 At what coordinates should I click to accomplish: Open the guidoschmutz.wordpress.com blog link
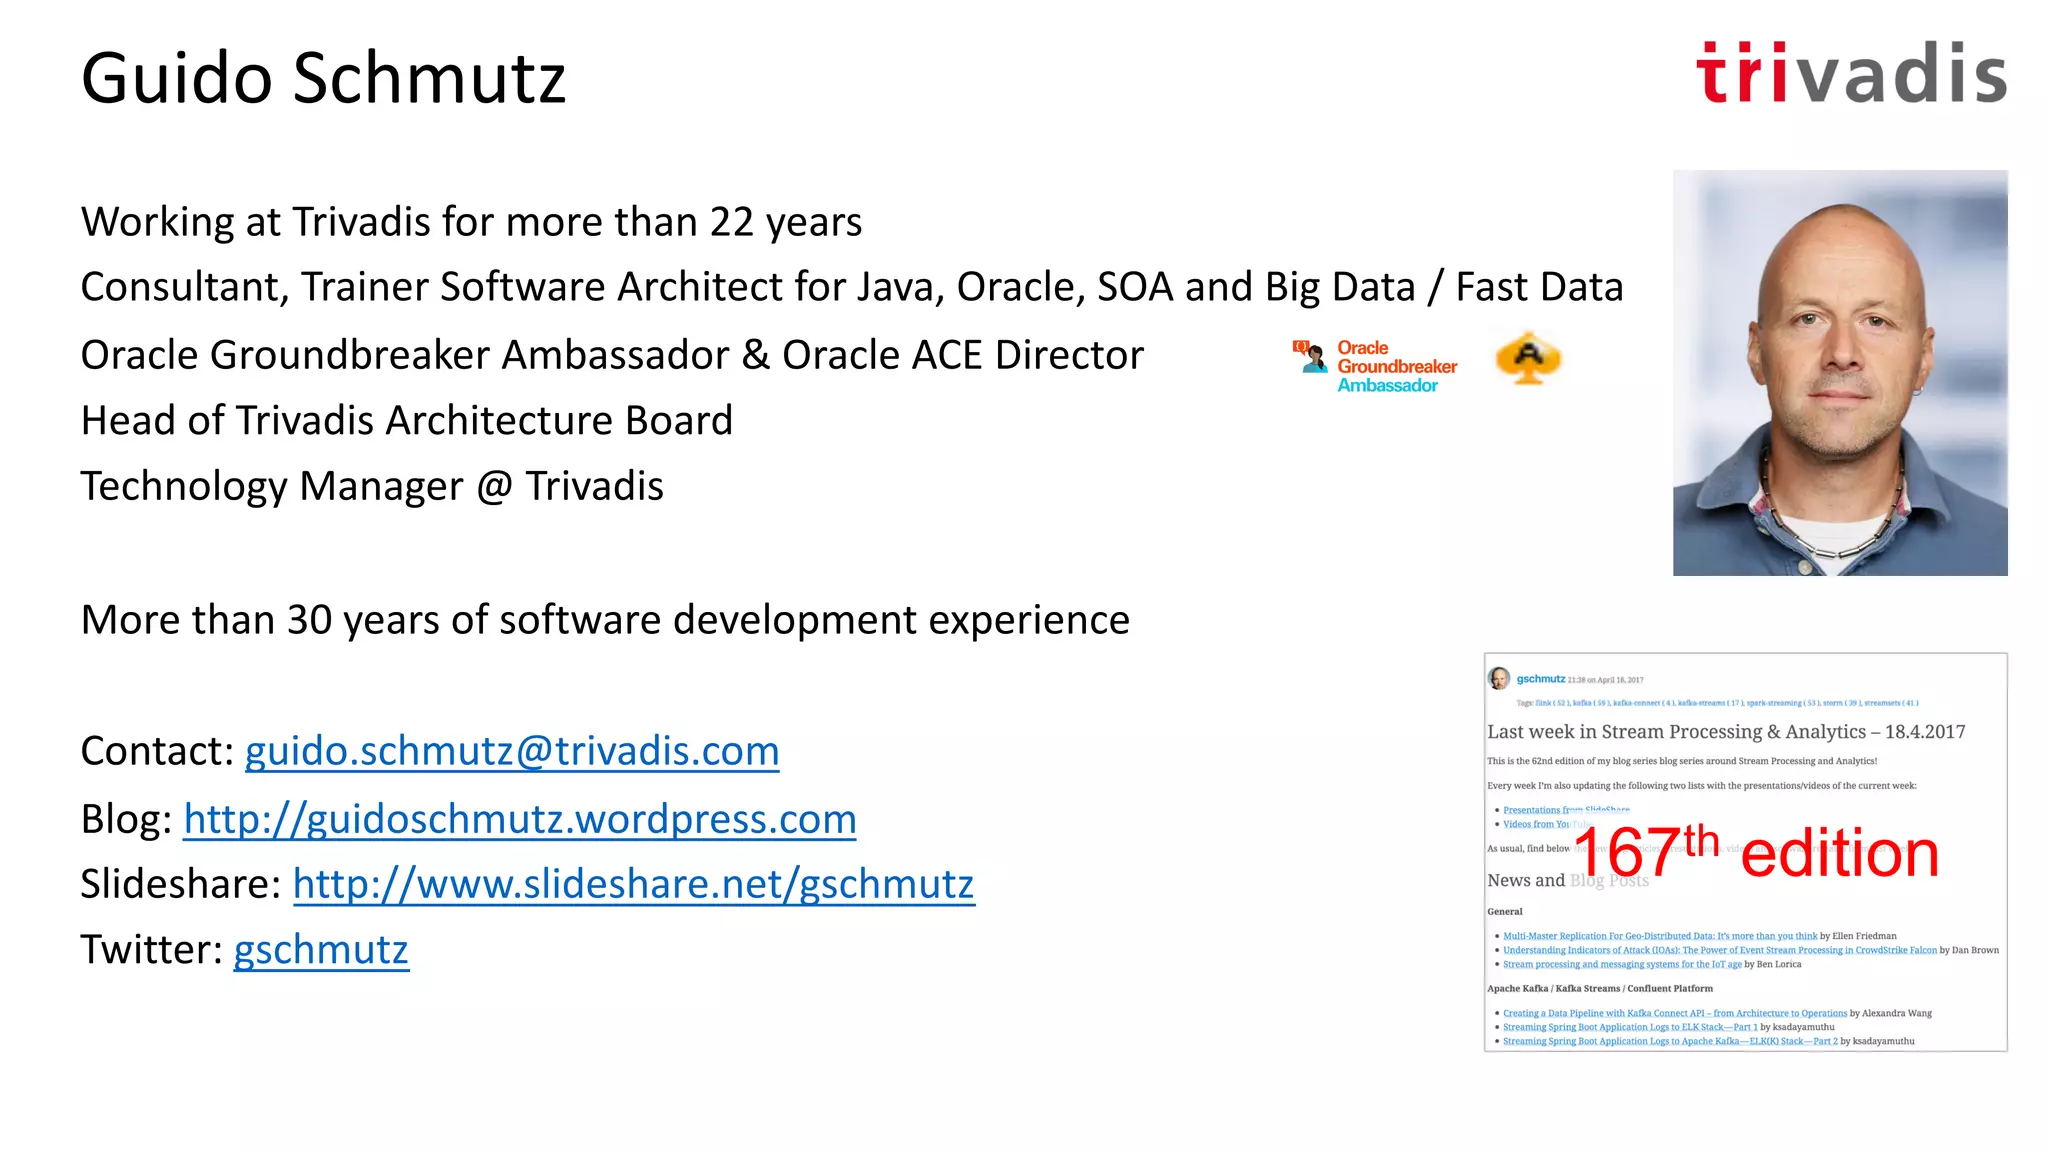[520, 819]
